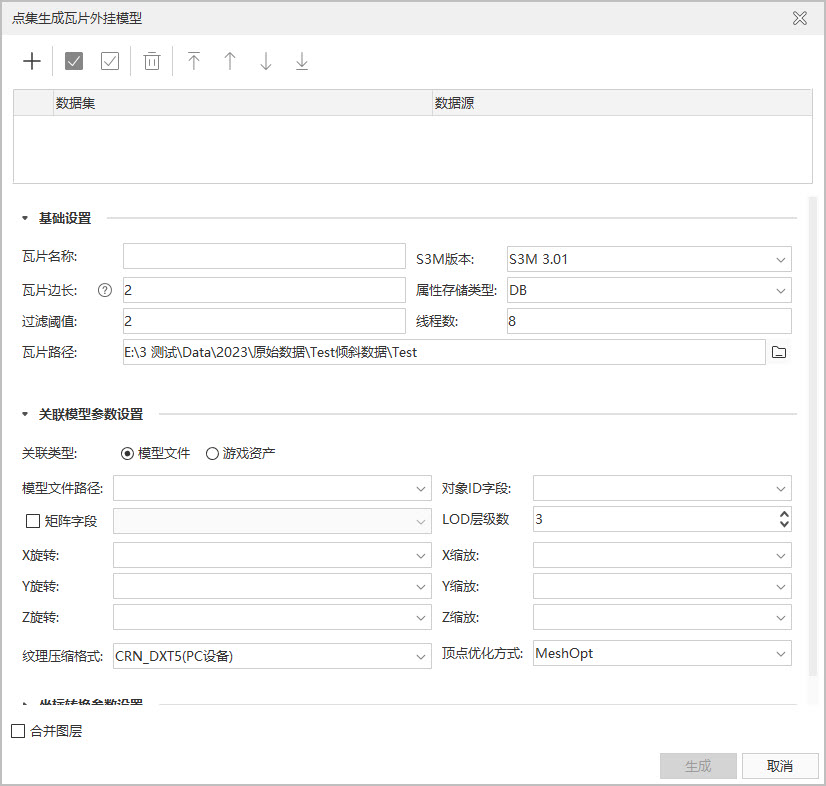
Task: Enable the 矩阵字段 checkbox
Action: pos(32,520)
